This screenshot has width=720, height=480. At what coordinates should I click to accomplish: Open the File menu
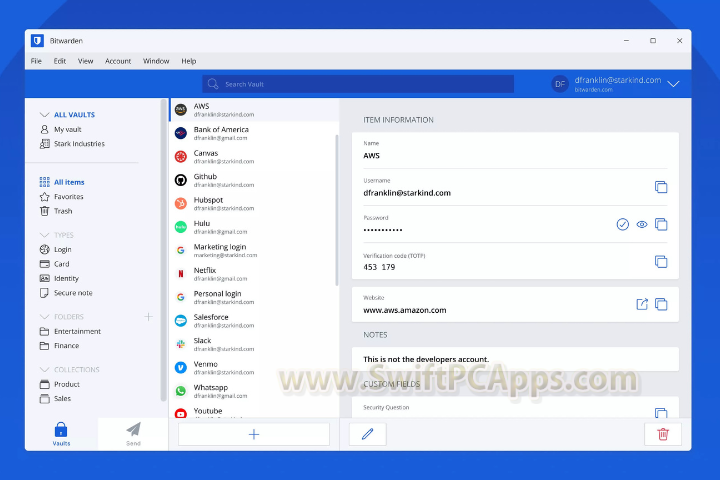36,61
